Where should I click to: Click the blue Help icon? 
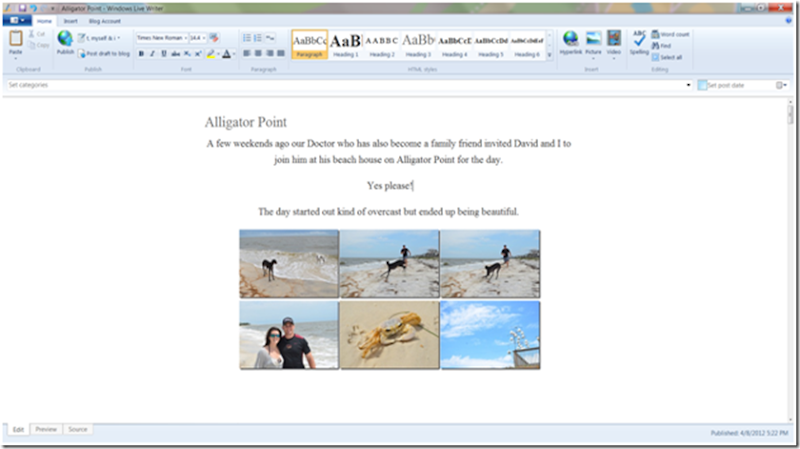click(x=789, y=21)
